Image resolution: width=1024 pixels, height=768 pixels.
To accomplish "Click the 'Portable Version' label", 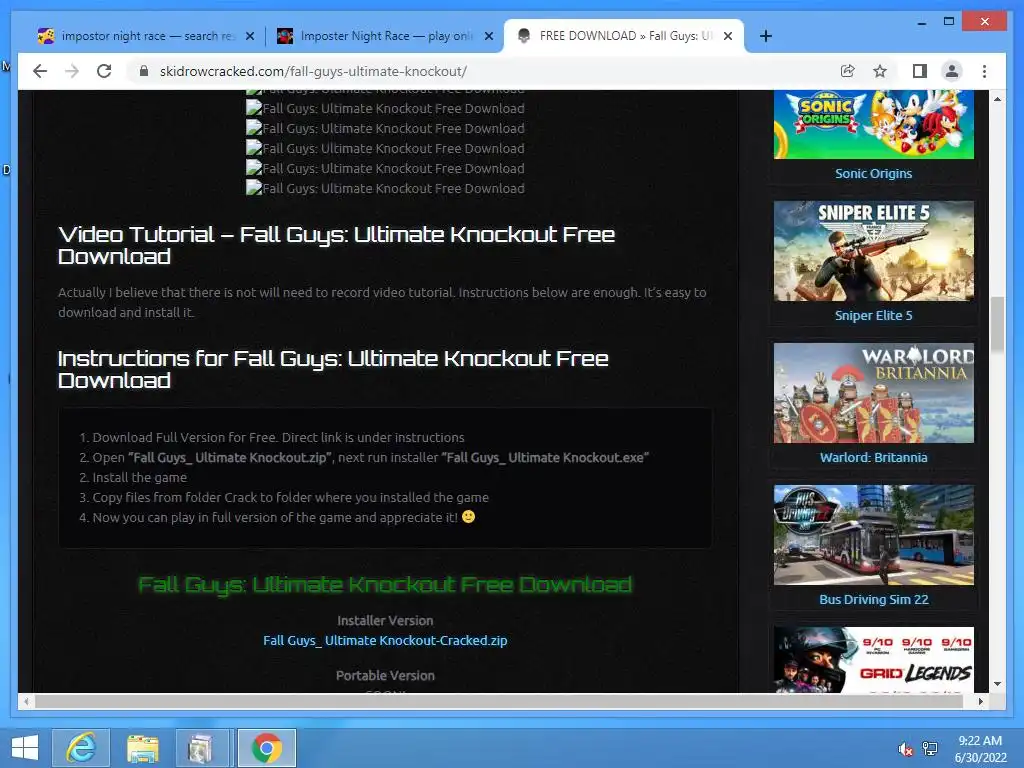I will tap(385, 675).
